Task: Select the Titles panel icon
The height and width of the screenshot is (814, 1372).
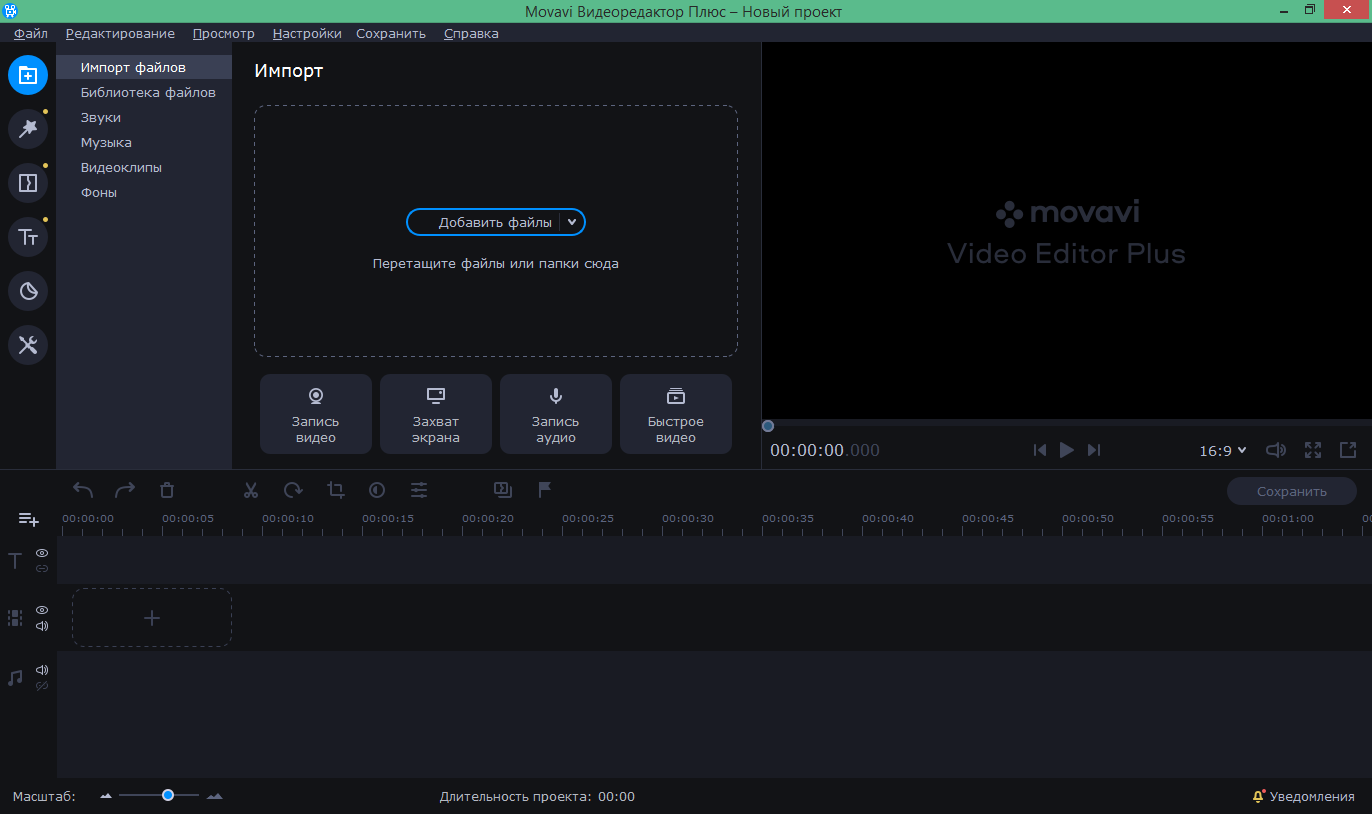Action: (28, 237)
